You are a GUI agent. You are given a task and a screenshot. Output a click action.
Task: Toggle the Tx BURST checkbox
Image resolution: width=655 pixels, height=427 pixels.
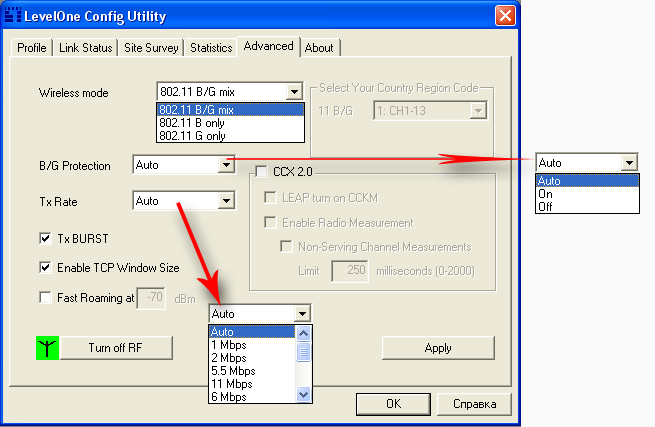45,239
